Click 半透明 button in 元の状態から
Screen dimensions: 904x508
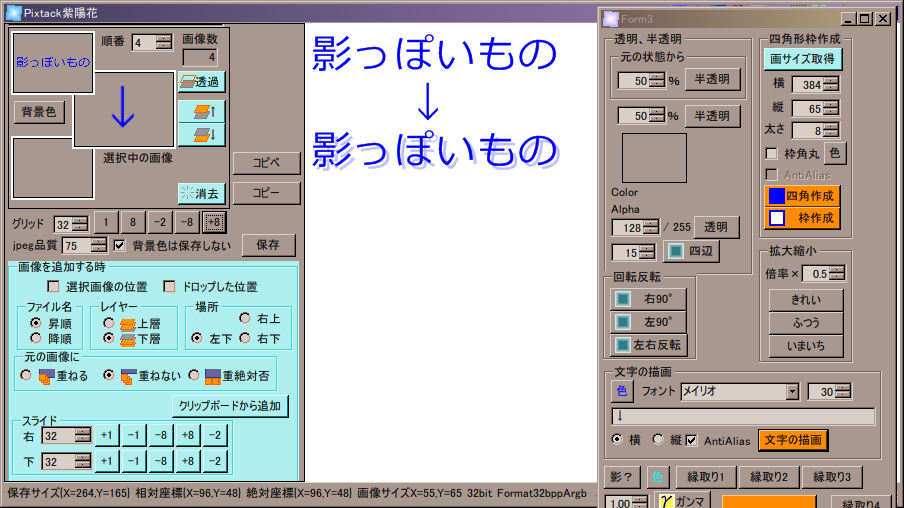tap(713, 79)
